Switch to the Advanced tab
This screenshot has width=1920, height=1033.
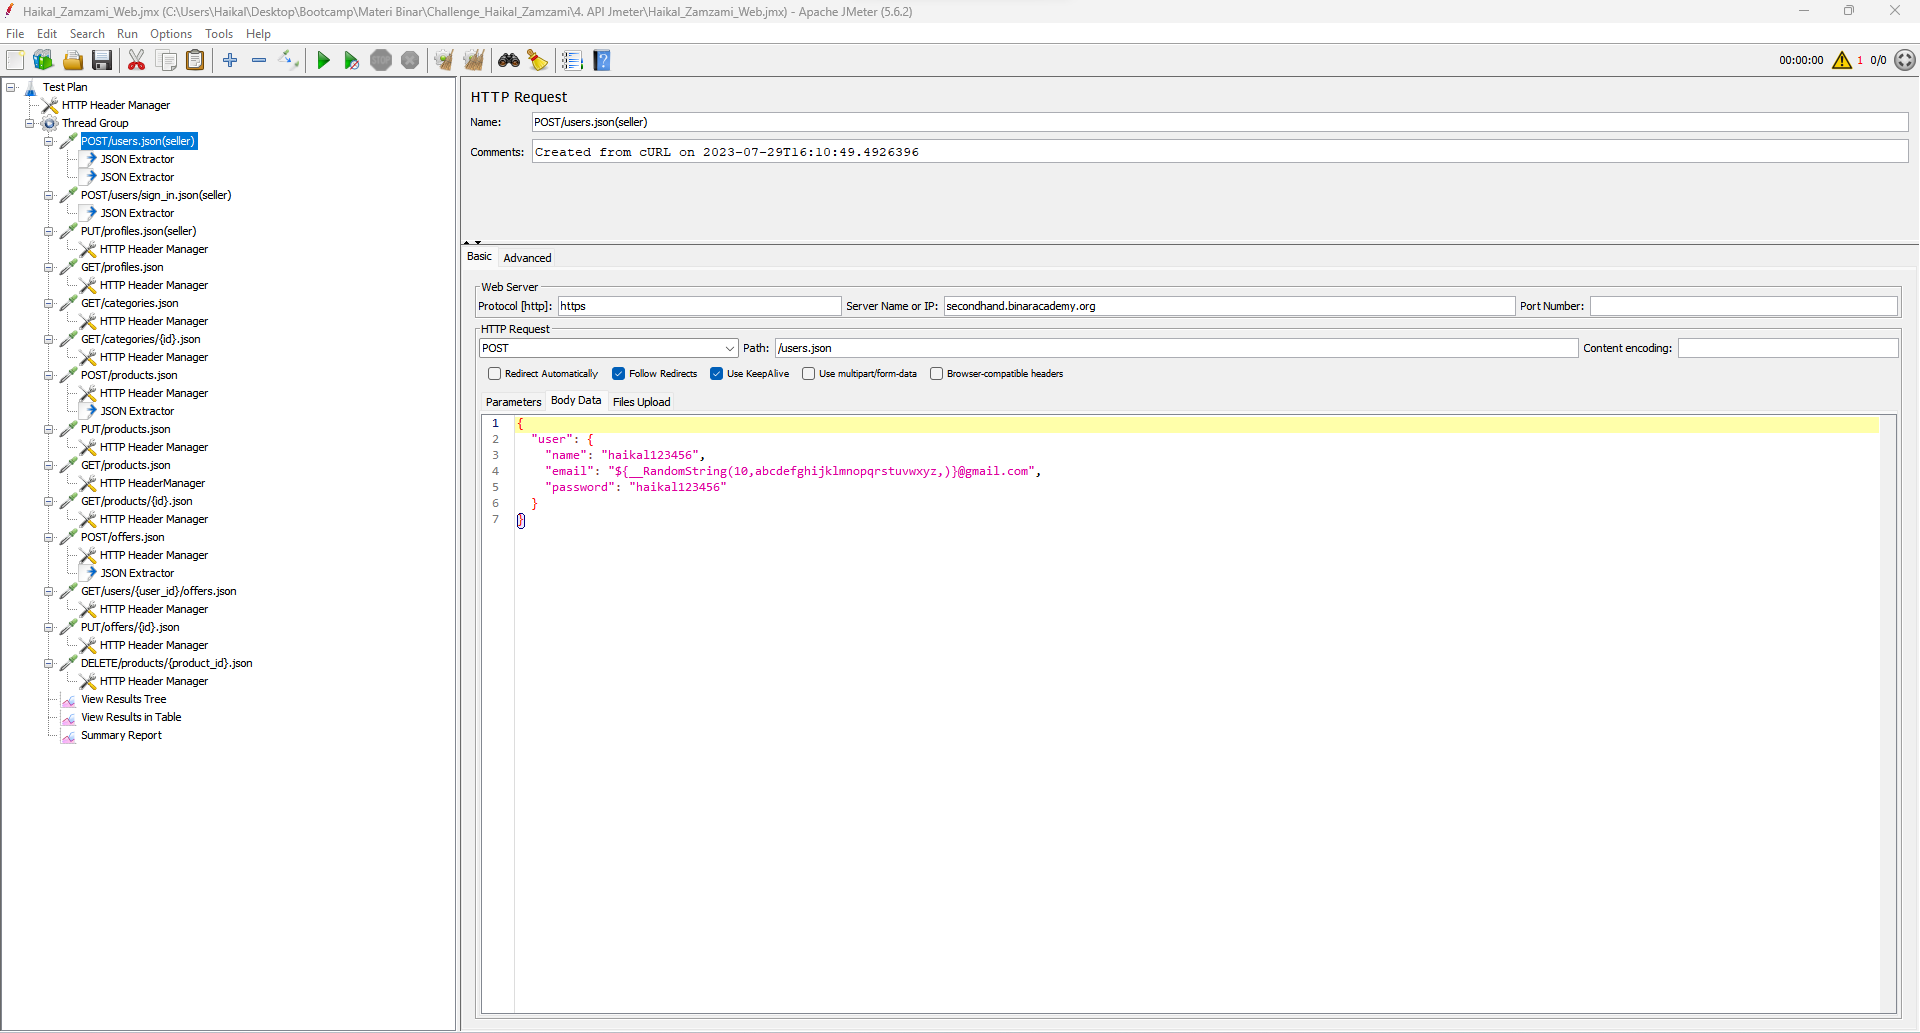[x=527, y=258]
